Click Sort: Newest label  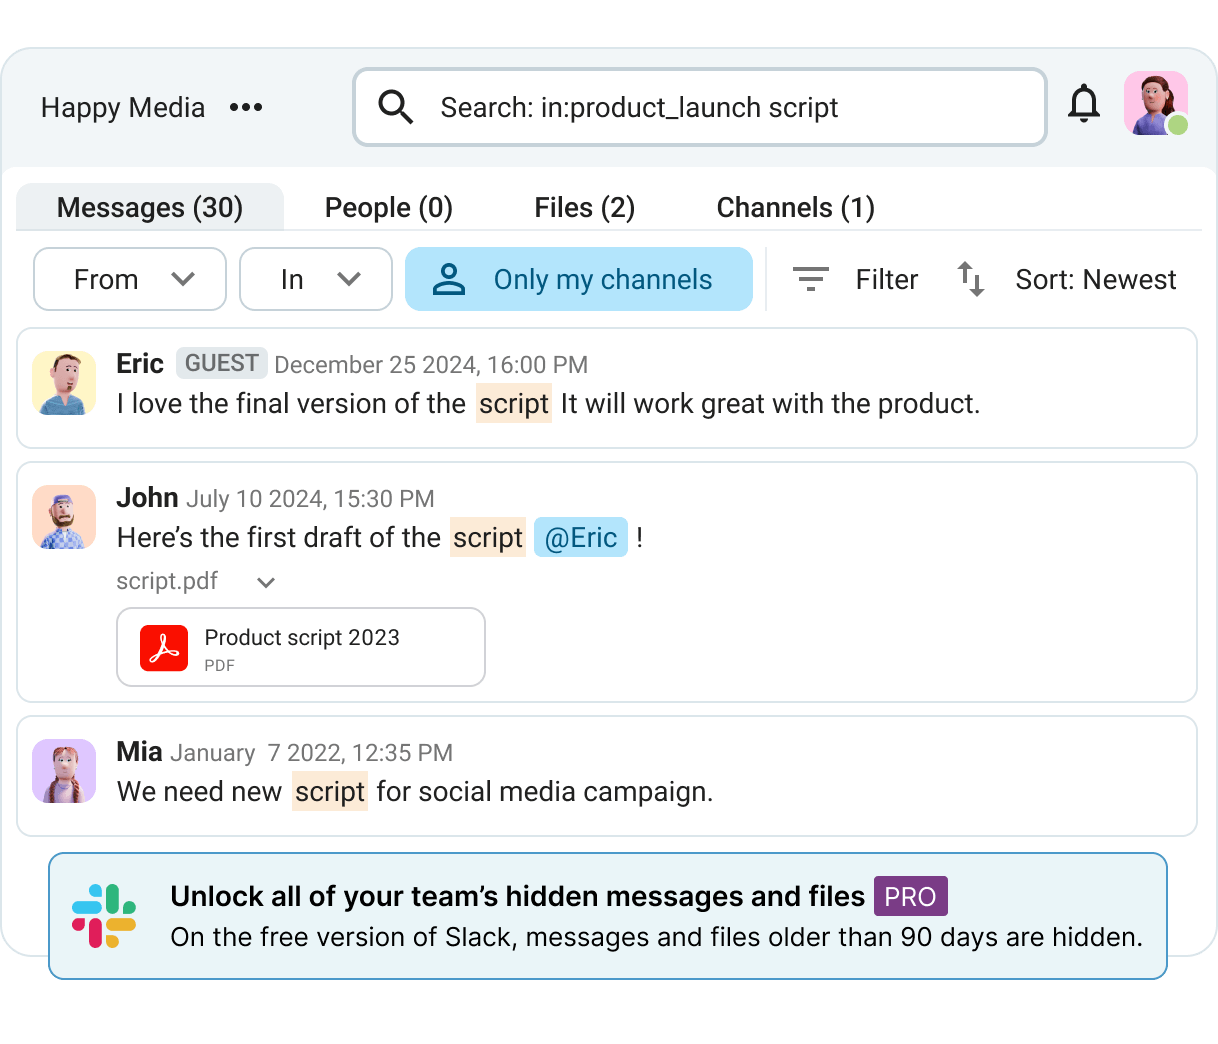tap(1095, 279)
